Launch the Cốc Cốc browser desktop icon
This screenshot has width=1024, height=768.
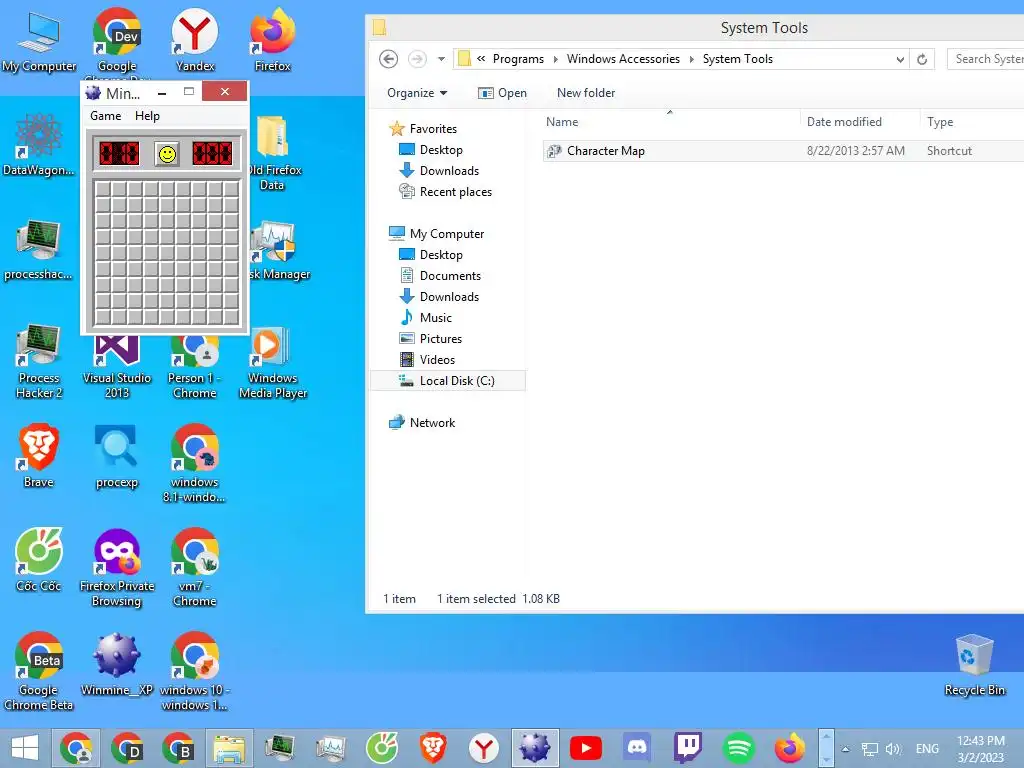pyautogui.click(x=39, y=560)
